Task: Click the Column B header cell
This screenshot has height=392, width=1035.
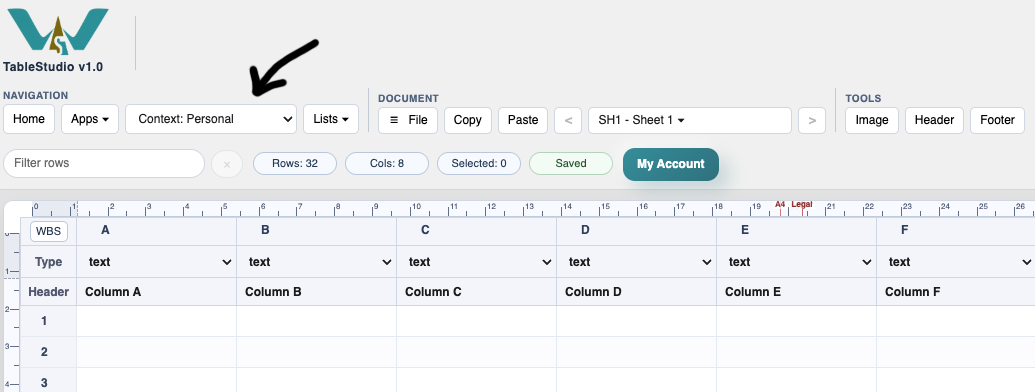Action: click(316, 292)
